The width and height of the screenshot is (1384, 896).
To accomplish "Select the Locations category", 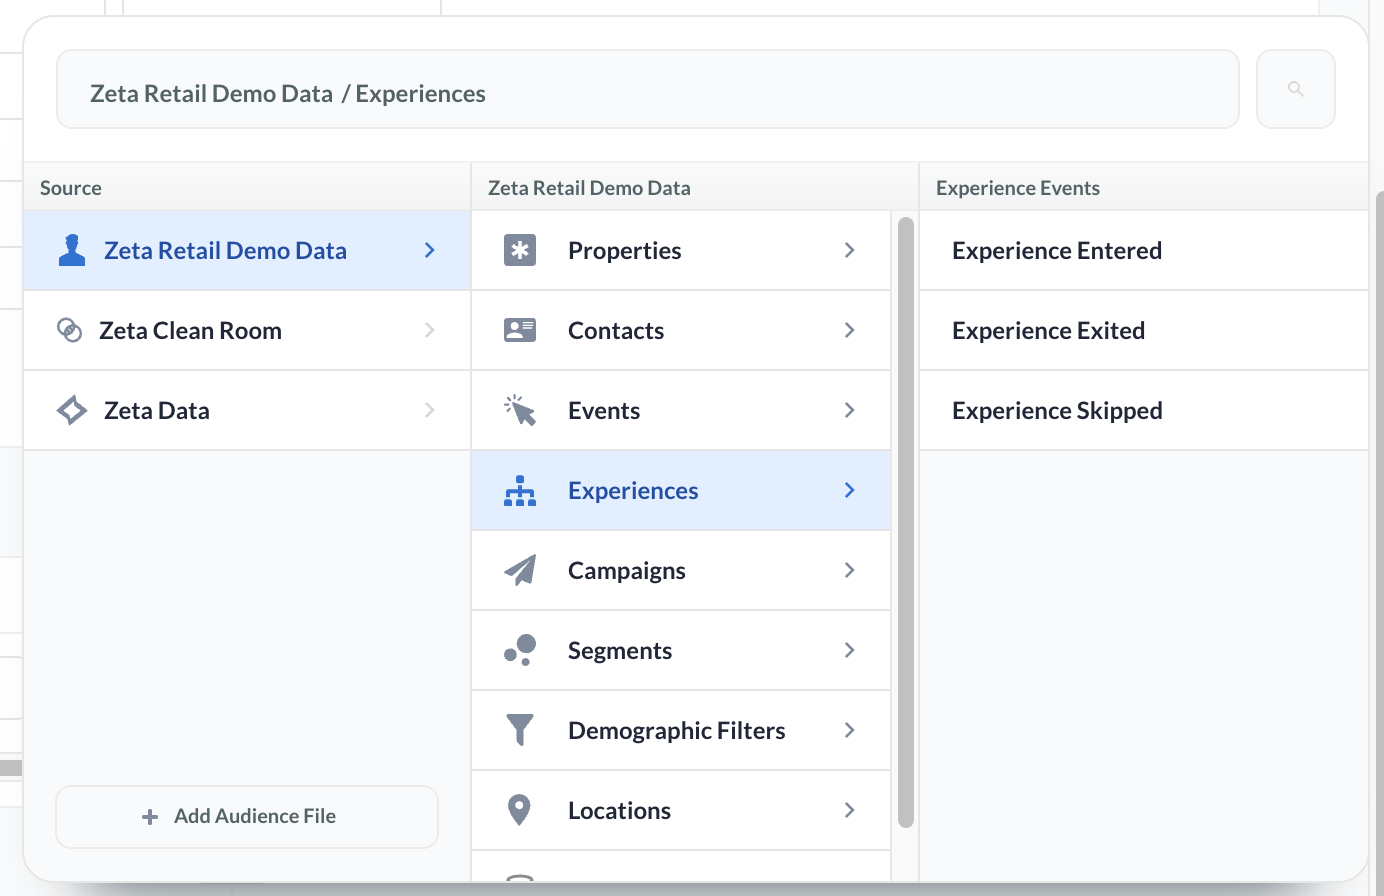I will pos(681,810).
